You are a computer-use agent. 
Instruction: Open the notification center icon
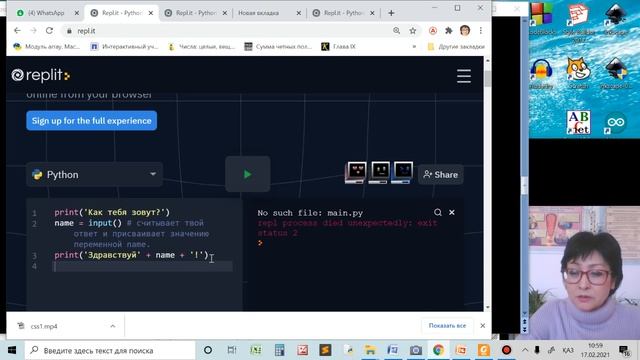623,350
